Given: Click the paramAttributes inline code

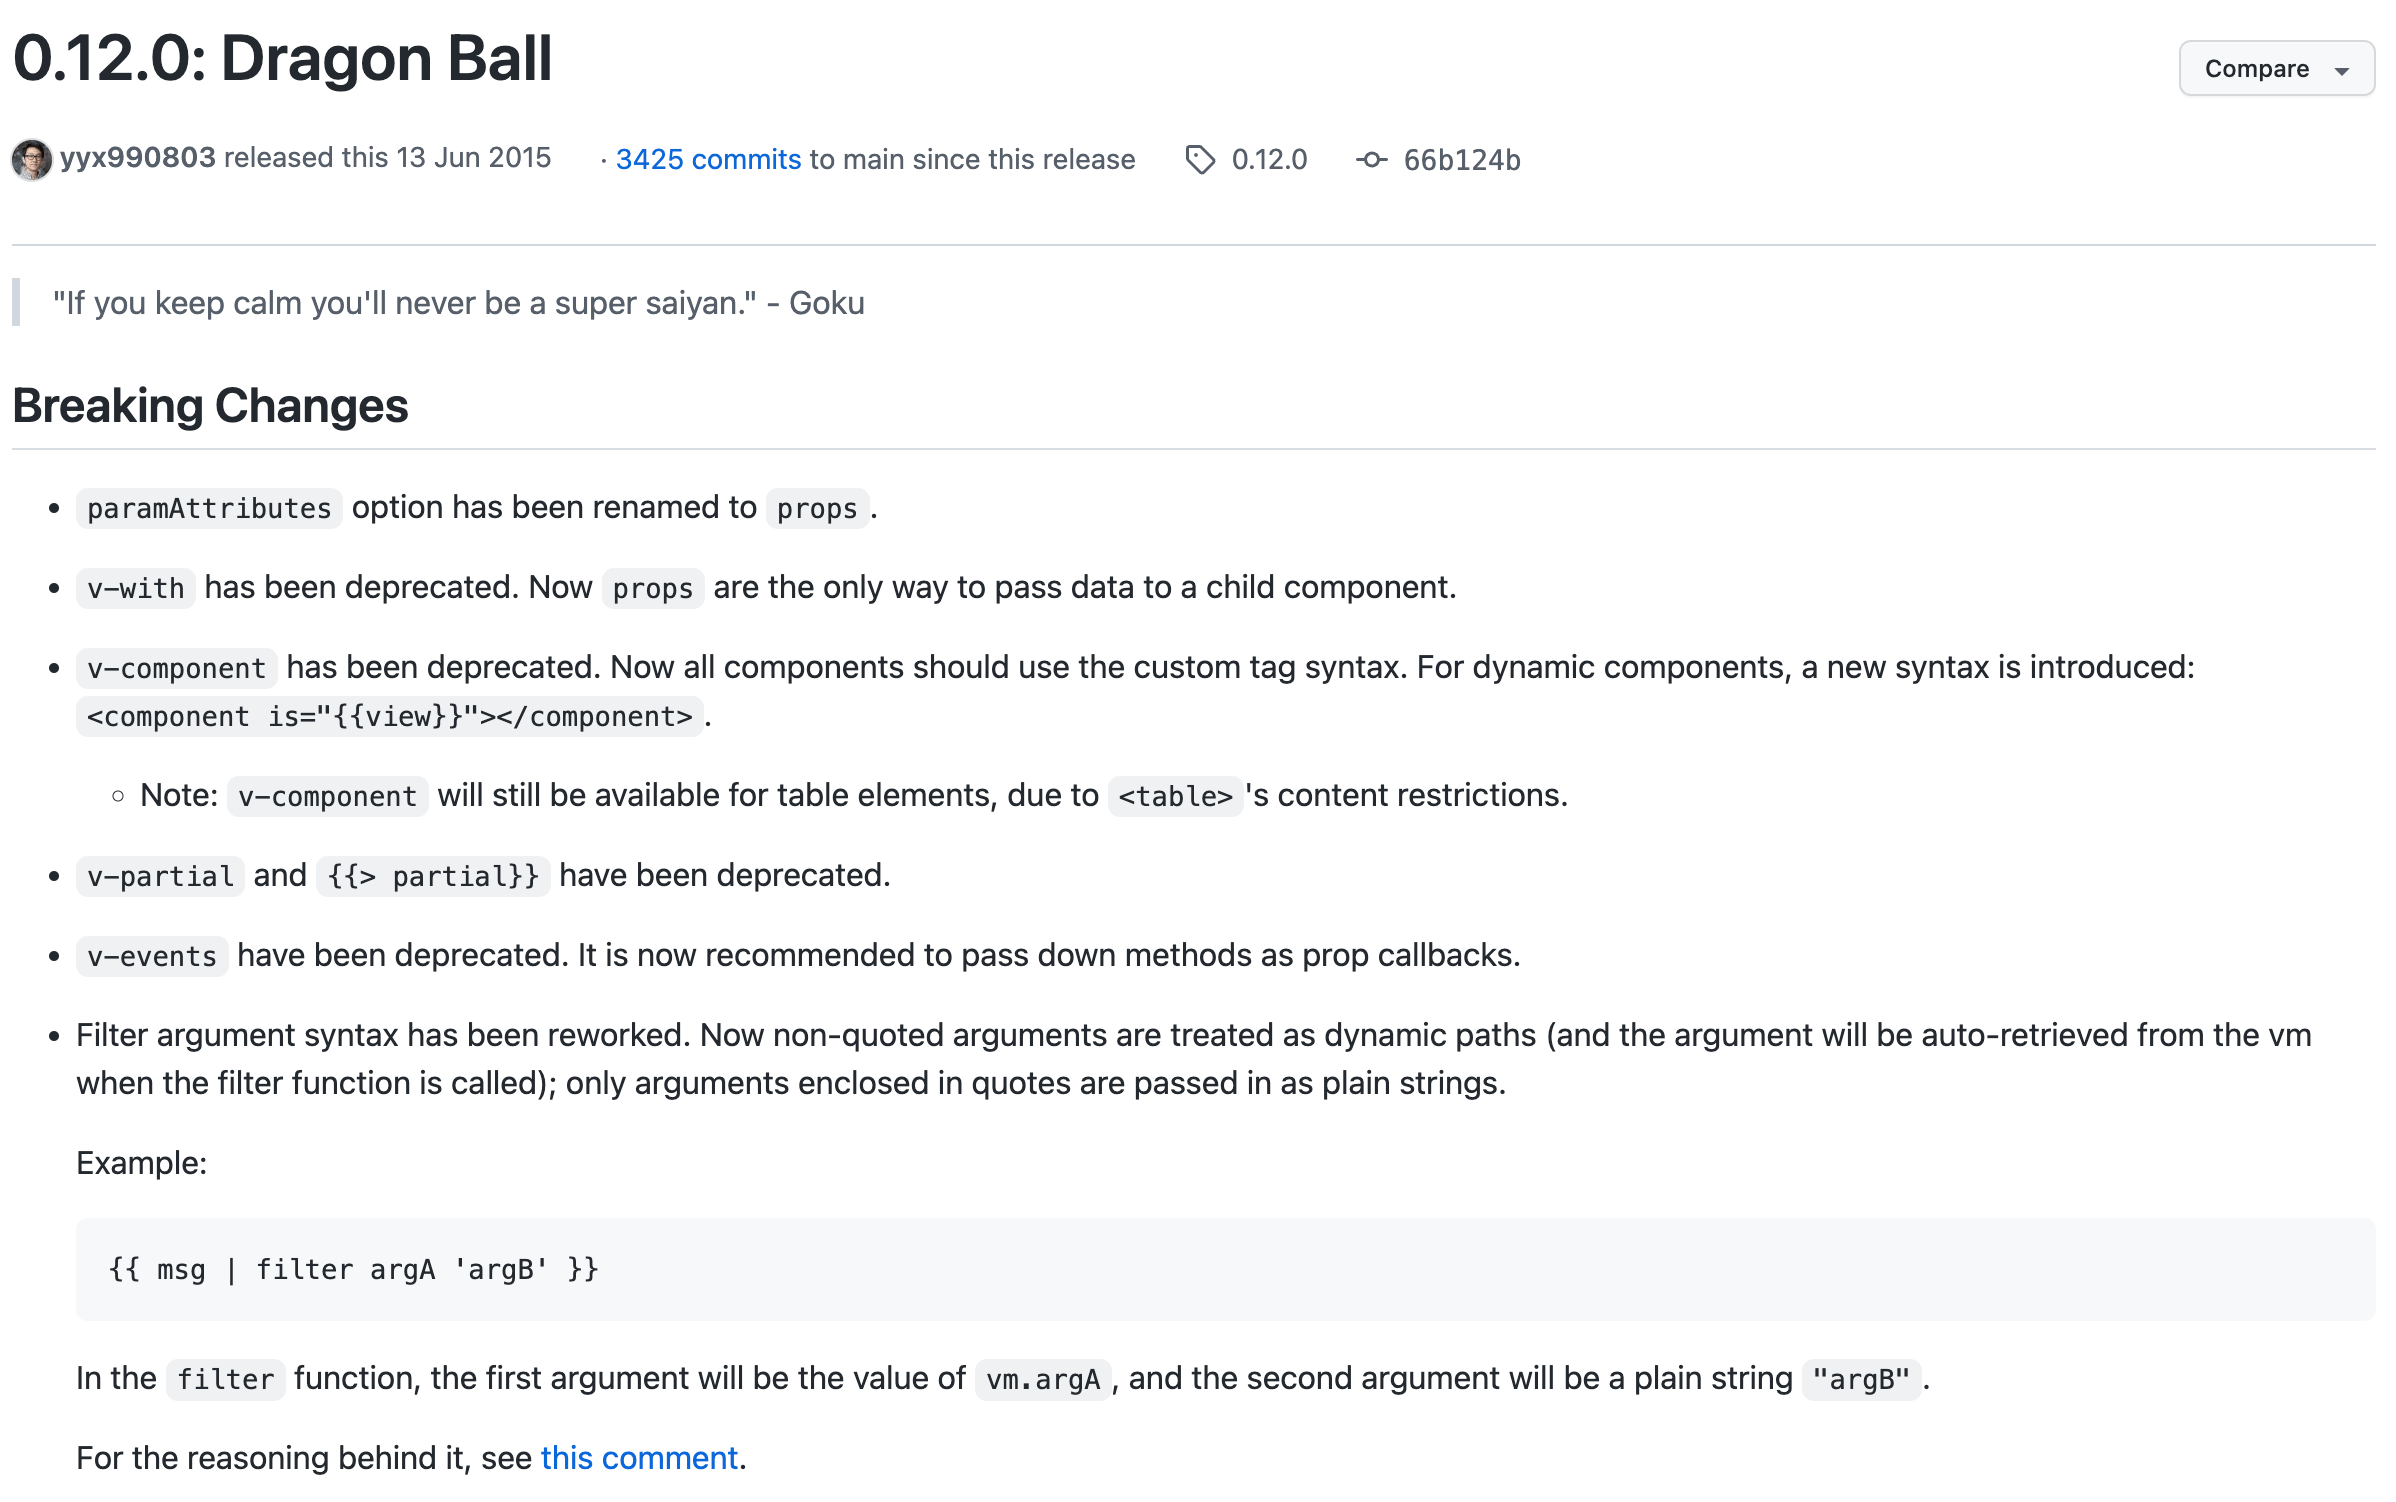Looking at the screenshot, I should [208, 508].
